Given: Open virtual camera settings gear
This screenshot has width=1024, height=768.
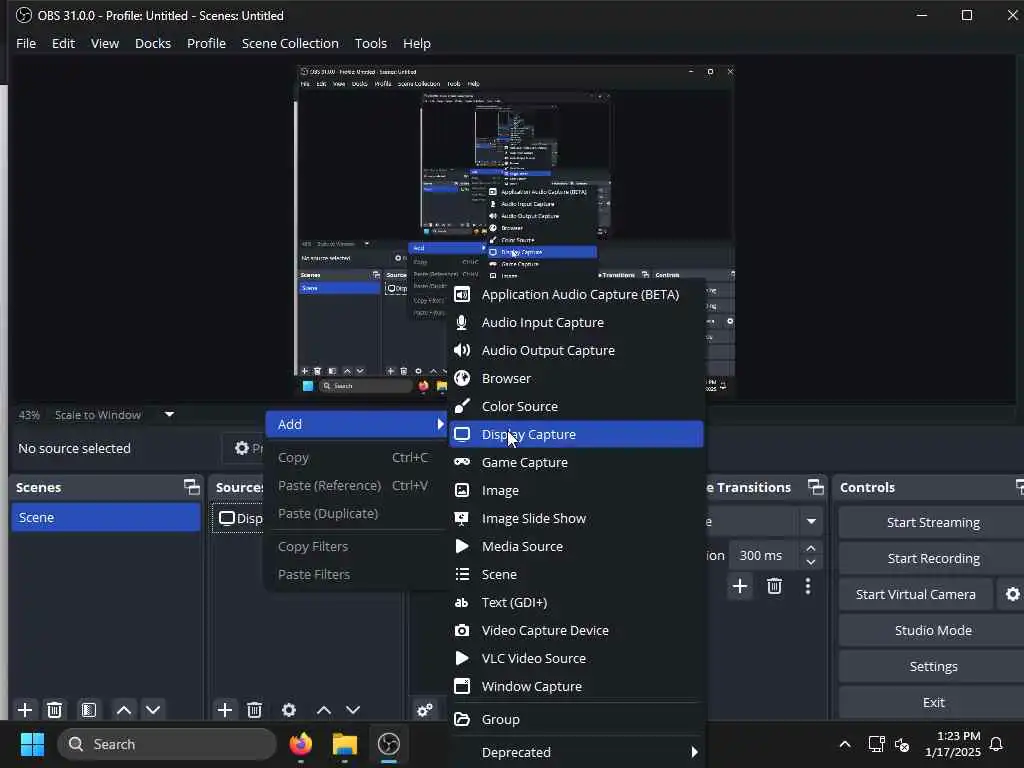Looking at the screenshot, I should 1012,594.
